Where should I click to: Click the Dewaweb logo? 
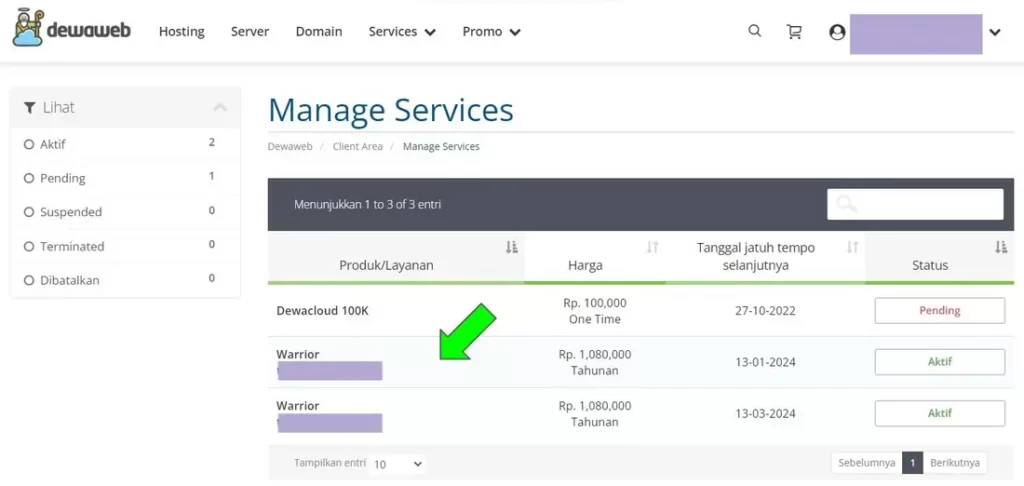(x=72, y=29)
